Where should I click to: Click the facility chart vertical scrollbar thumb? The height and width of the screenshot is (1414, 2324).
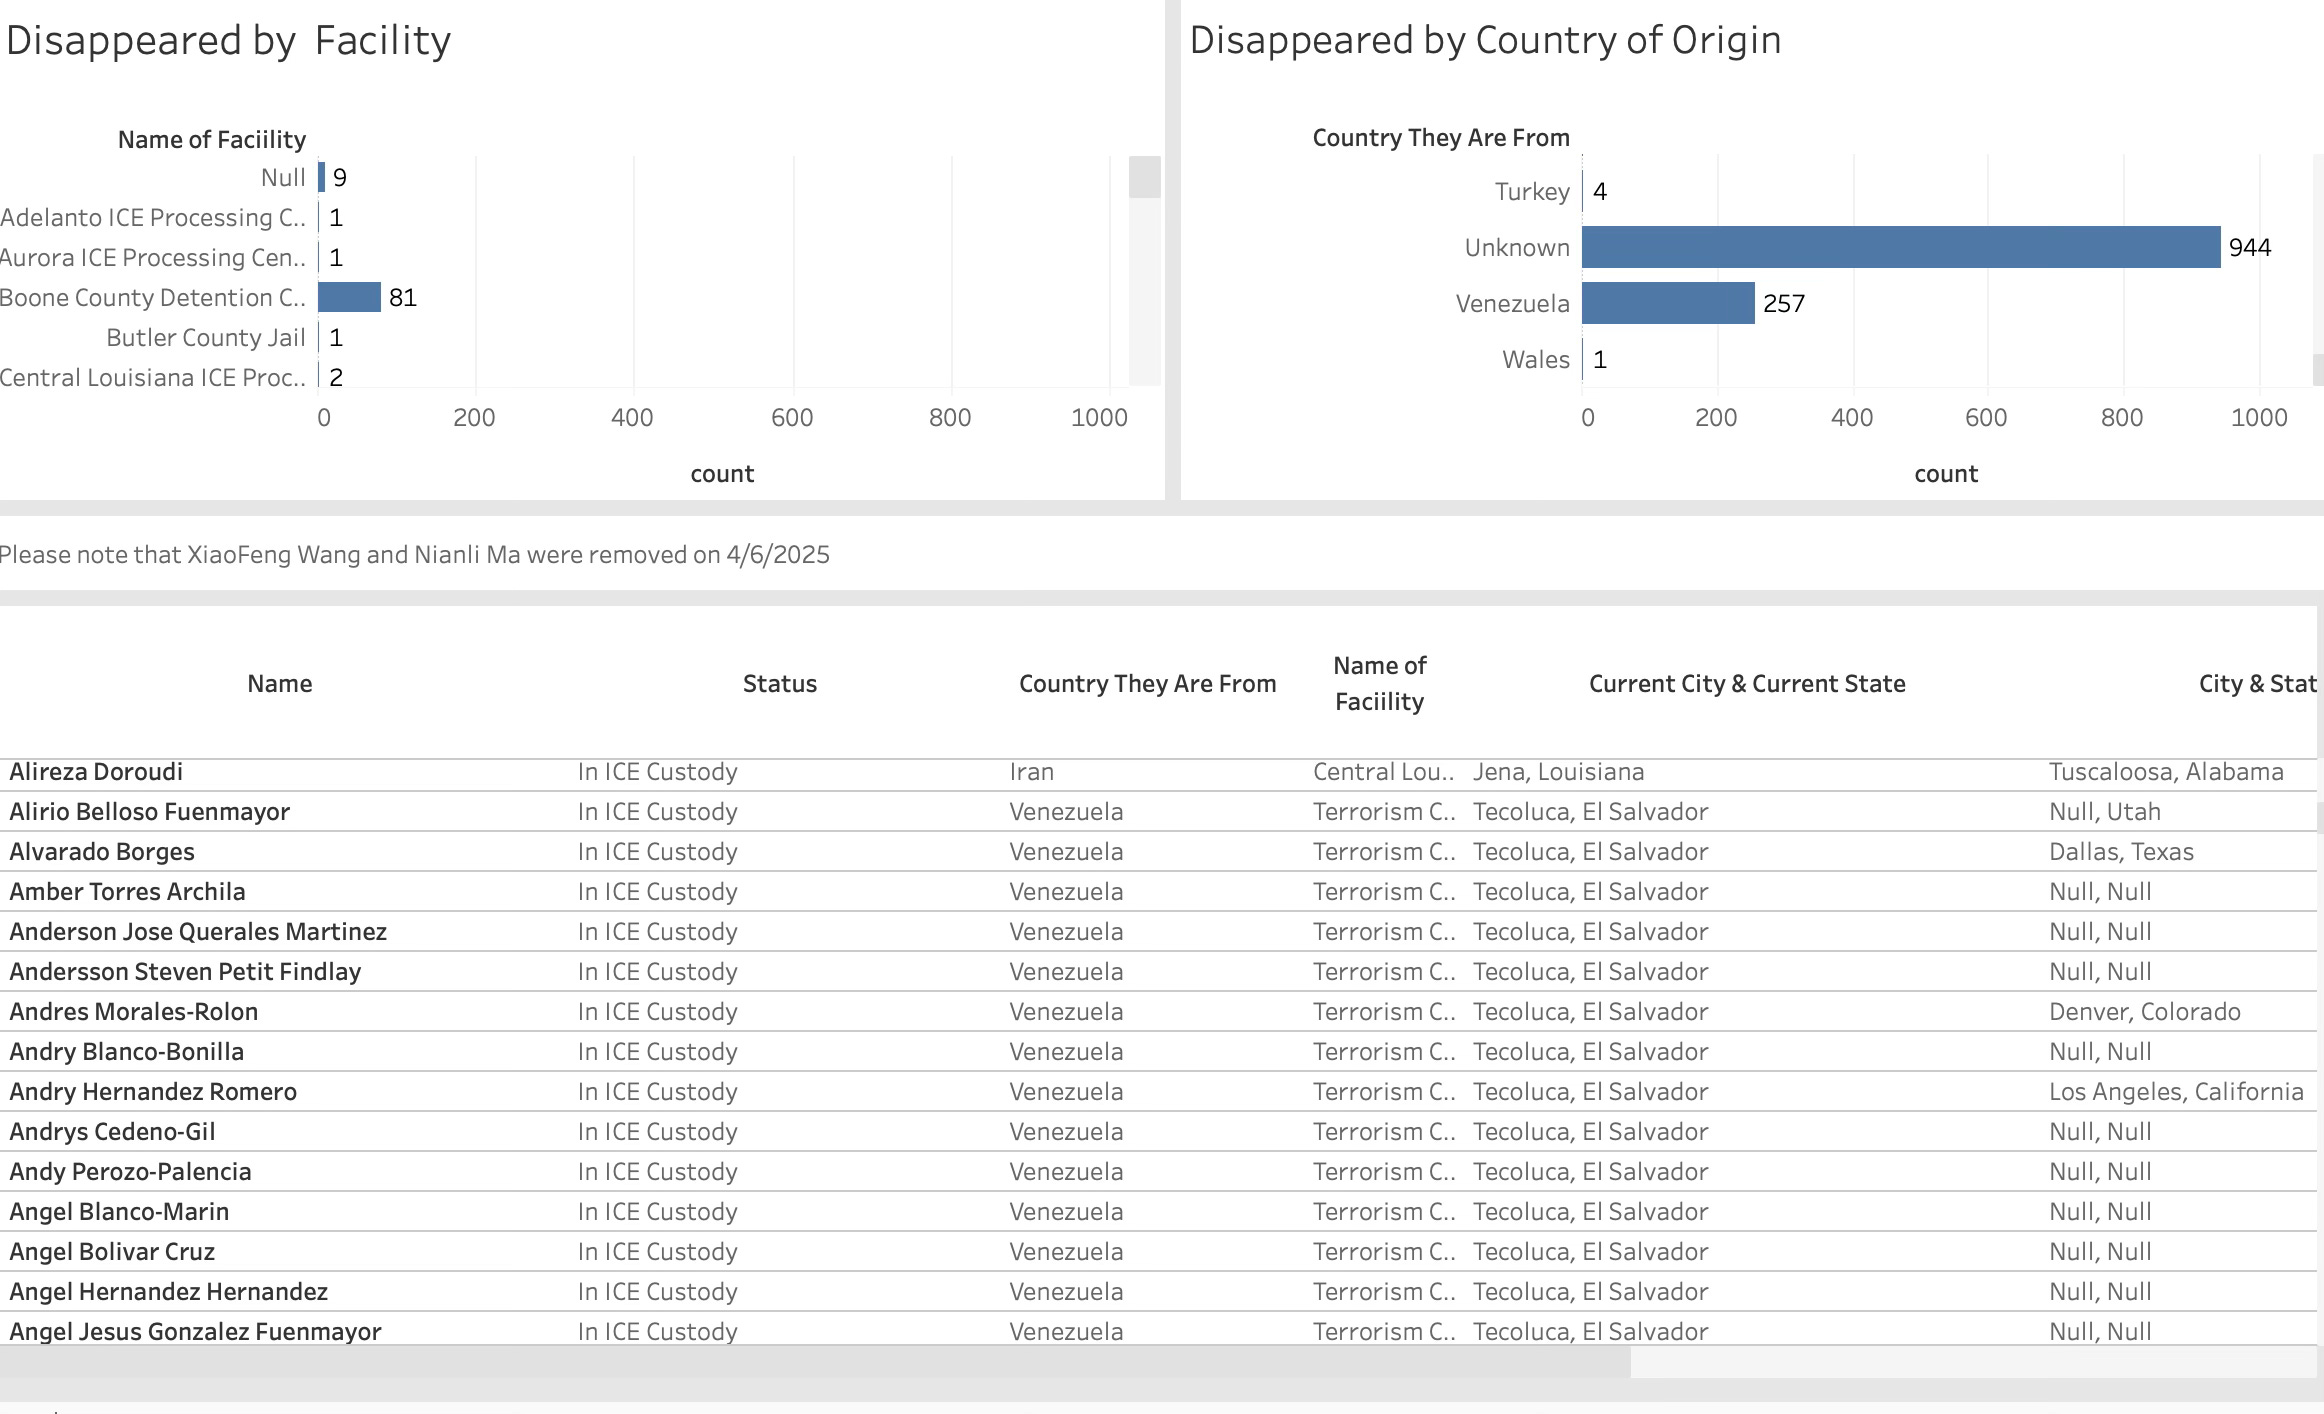1144,177
